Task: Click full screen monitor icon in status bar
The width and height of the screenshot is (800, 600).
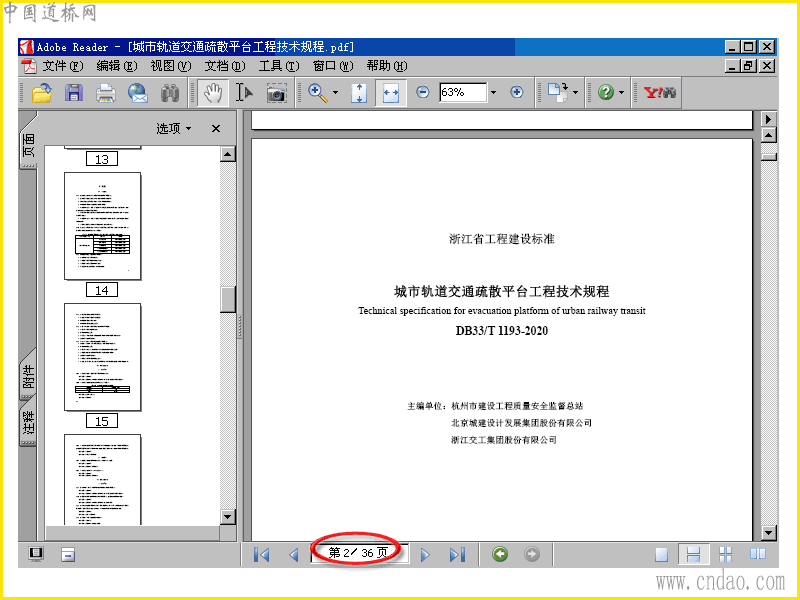Action: coord(36,554)
